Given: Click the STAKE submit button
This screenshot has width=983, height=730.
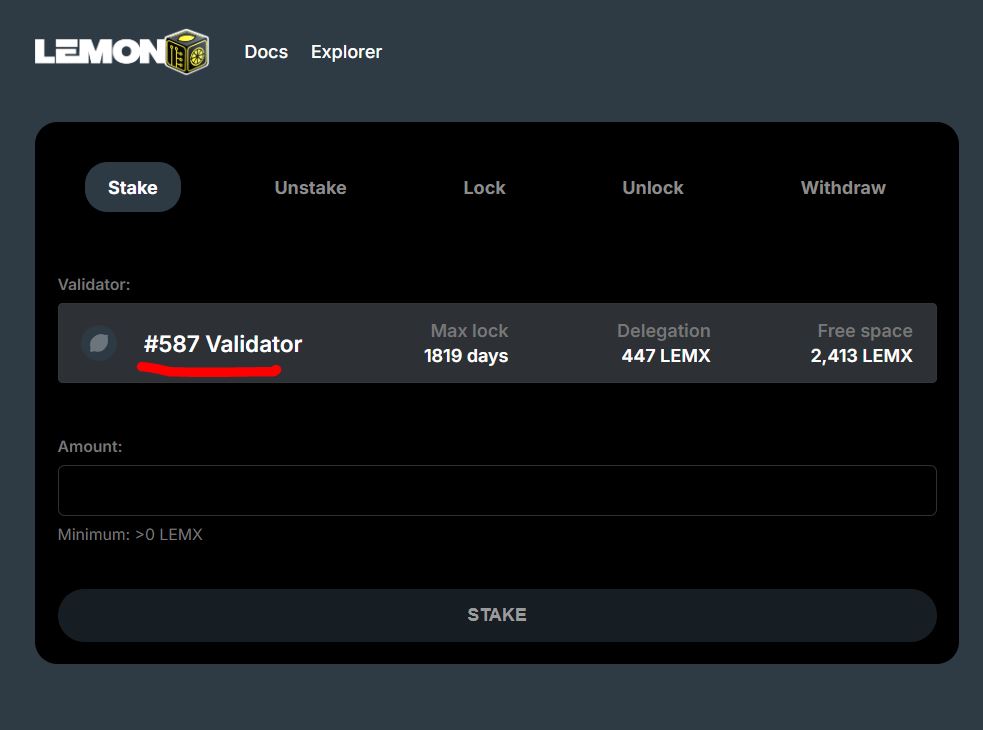Looking at the screenshot, I should tap(497, 615).
